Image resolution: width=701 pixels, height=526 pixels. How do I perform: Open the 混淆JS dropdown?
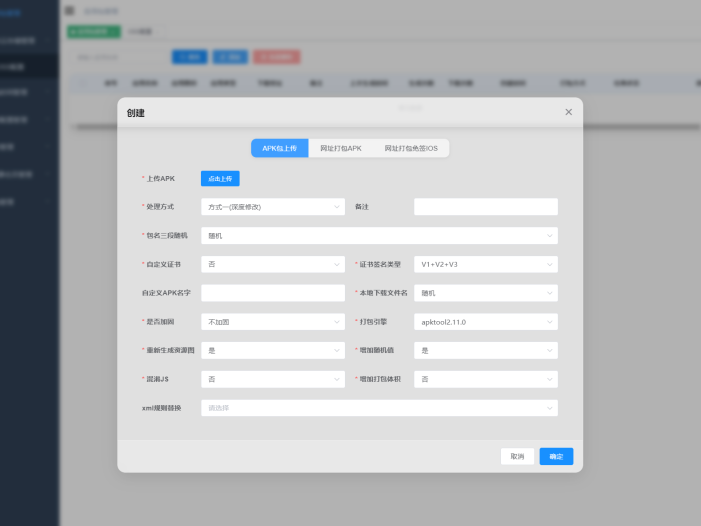pyautogui.click(x=272, y=379)
